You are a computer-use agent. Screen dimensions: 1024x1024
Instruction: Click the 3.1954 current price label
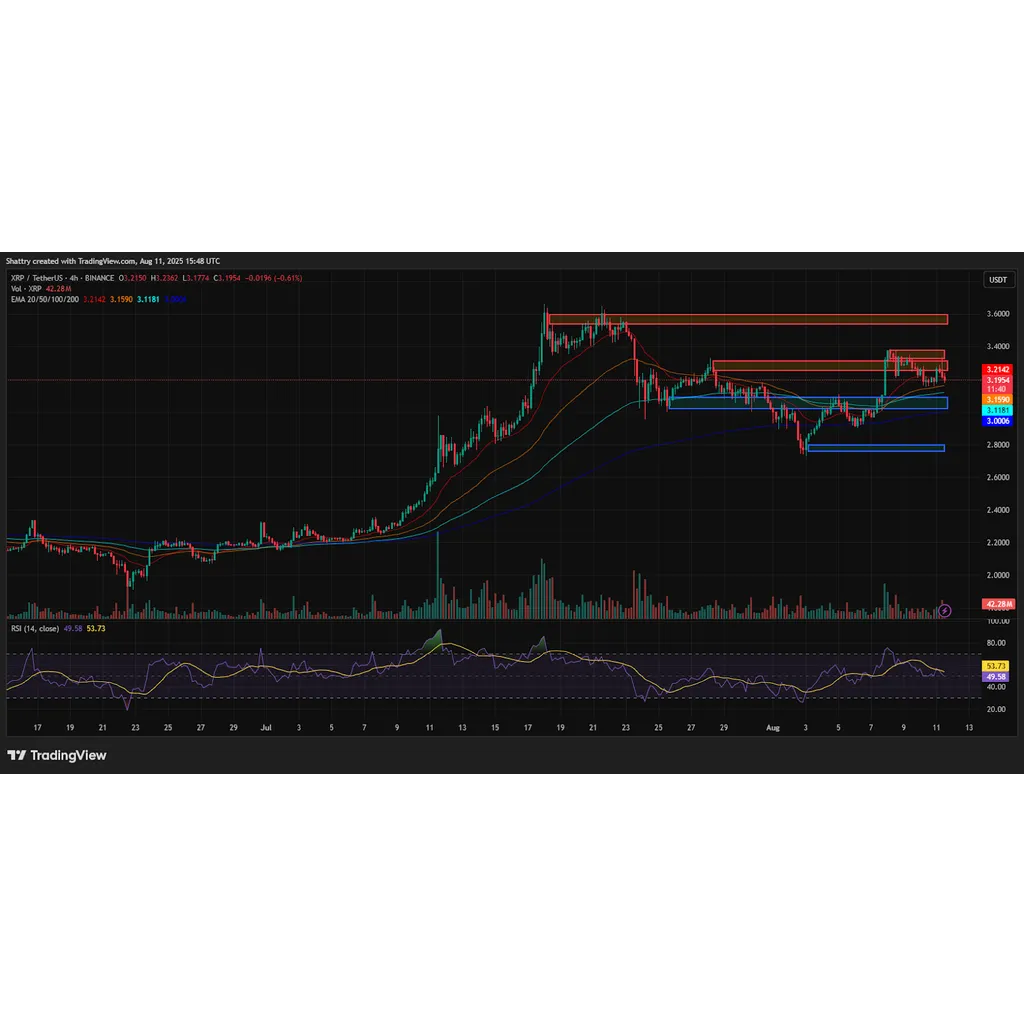tap(997, 380)
